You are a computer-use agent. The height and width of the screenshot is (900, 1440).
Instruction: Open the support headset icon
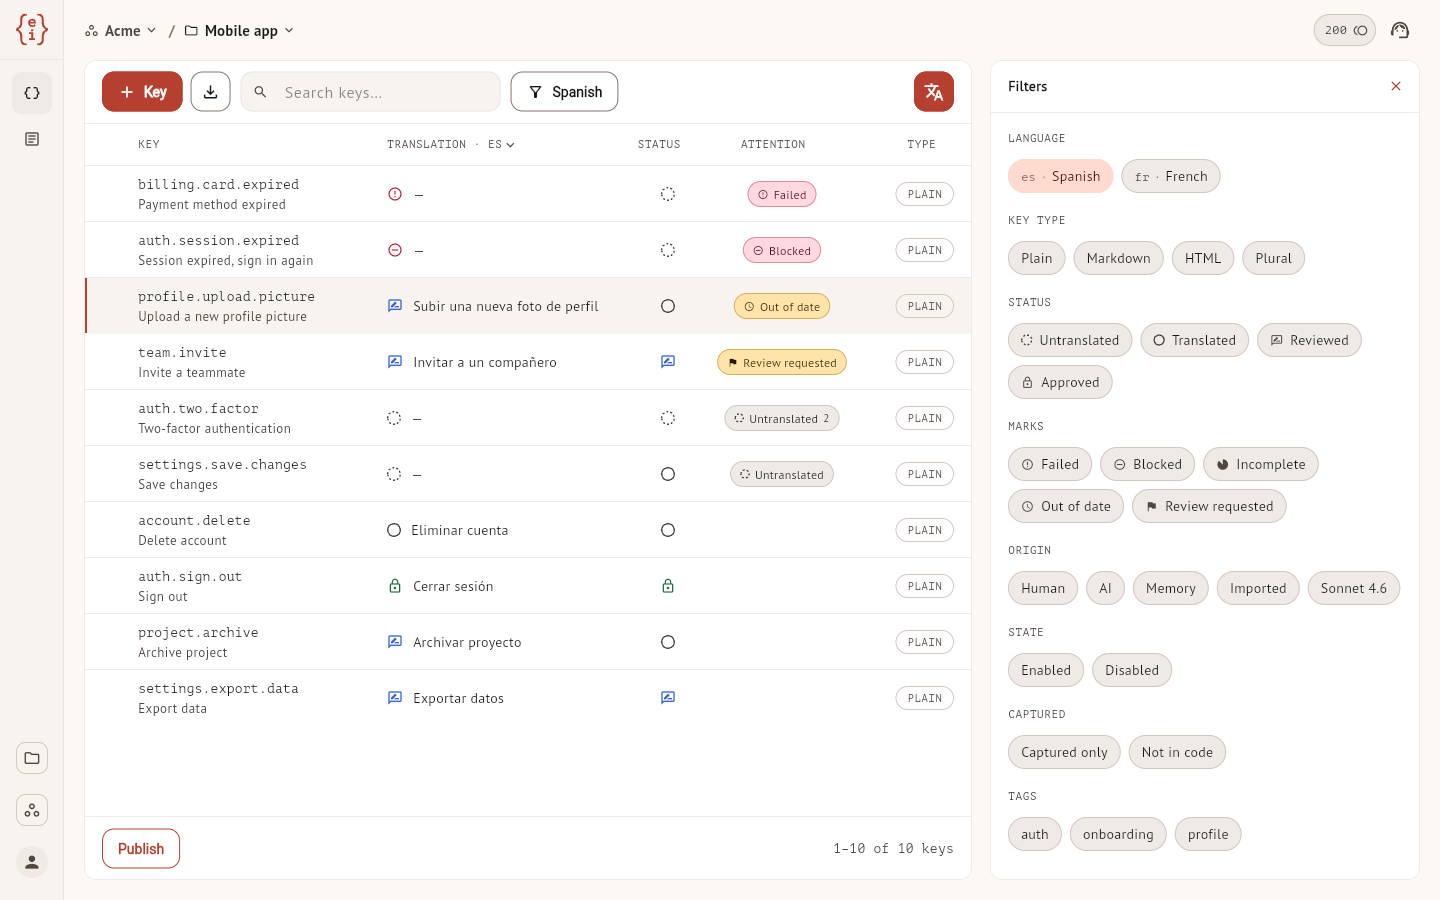point(1400,30)
